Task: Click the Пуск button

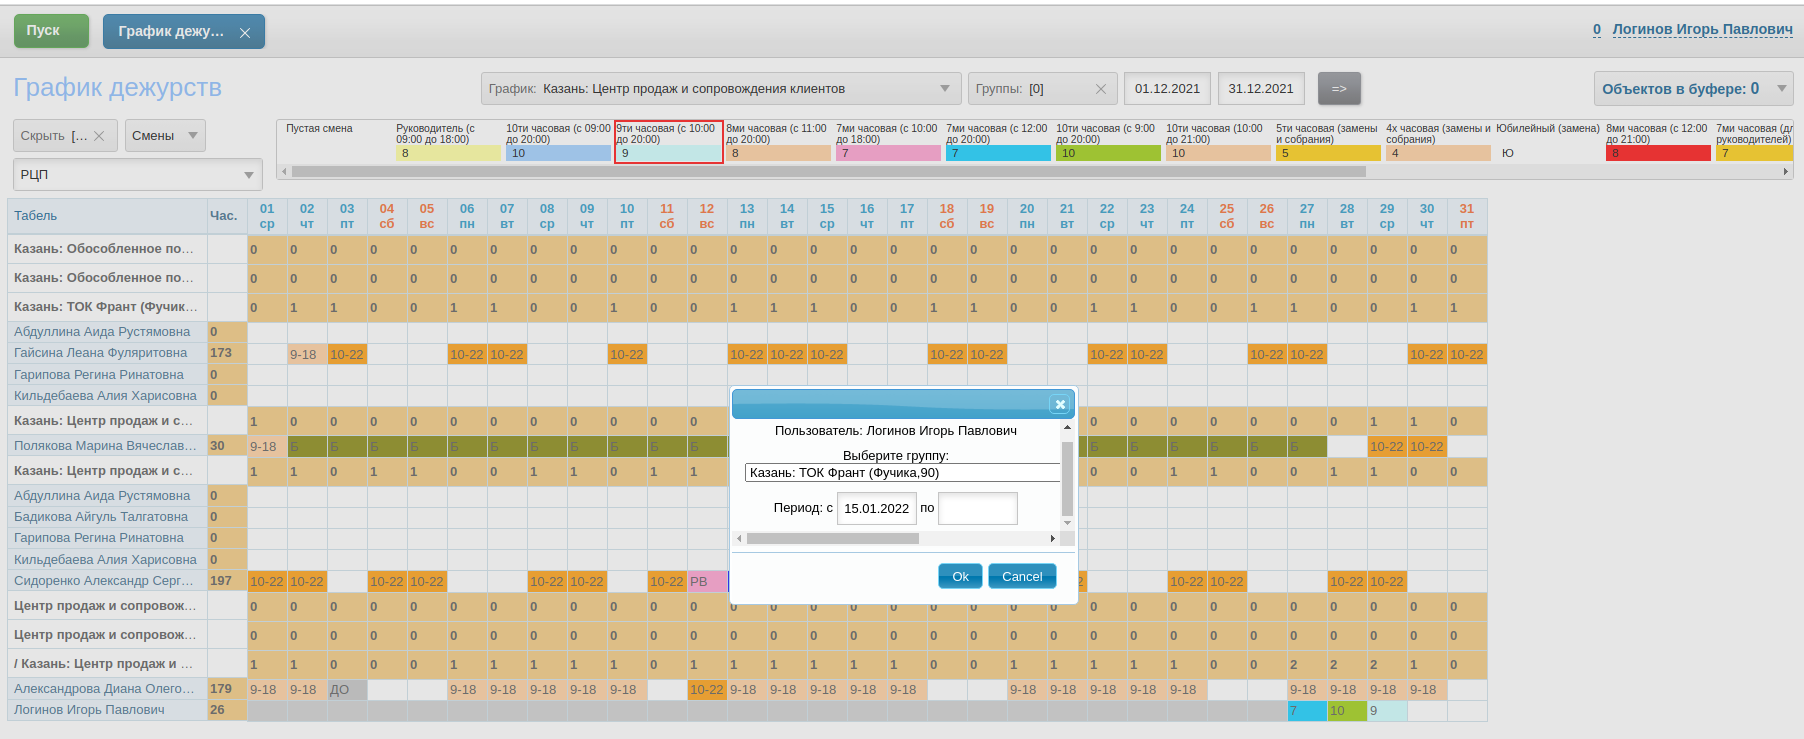Action: click(51, 31)
